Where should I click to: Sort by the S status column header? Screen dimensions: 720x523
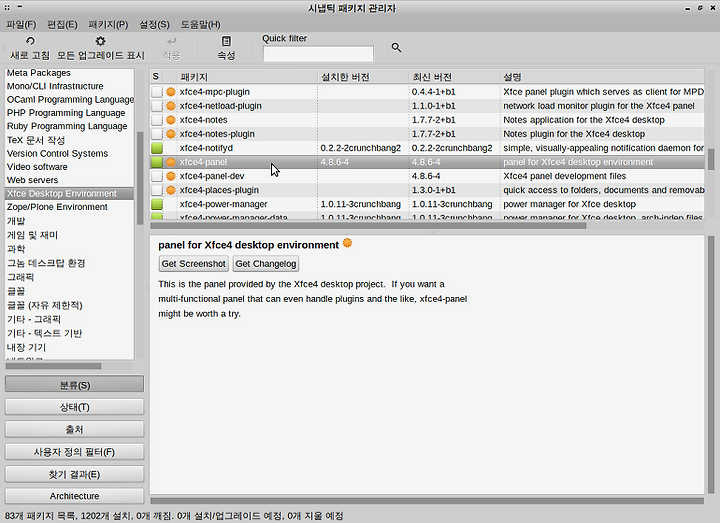coord(157,77)
